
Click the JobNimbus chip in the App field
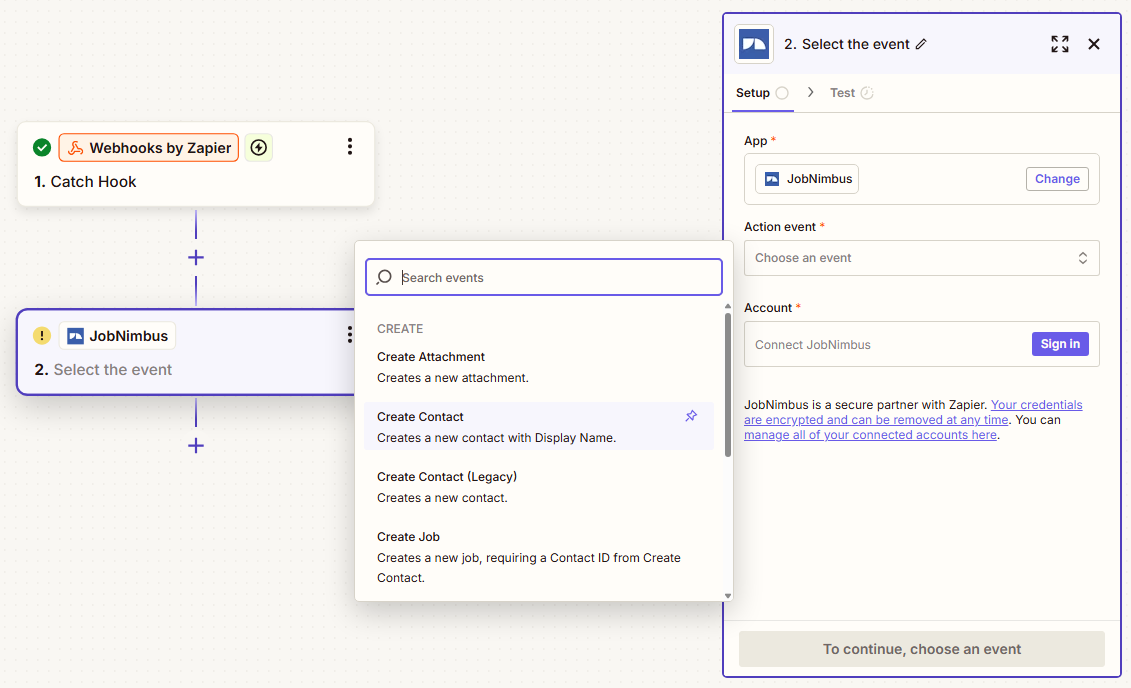point(806,179)
